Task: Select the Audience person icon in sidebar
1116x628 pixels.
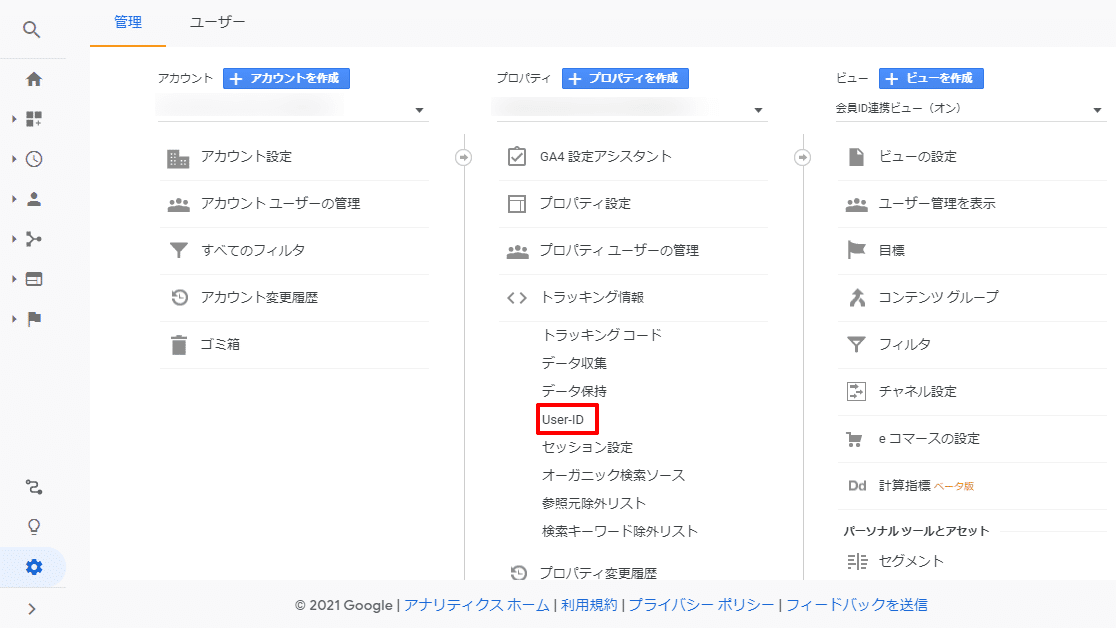Action: [x=33, y=198]
